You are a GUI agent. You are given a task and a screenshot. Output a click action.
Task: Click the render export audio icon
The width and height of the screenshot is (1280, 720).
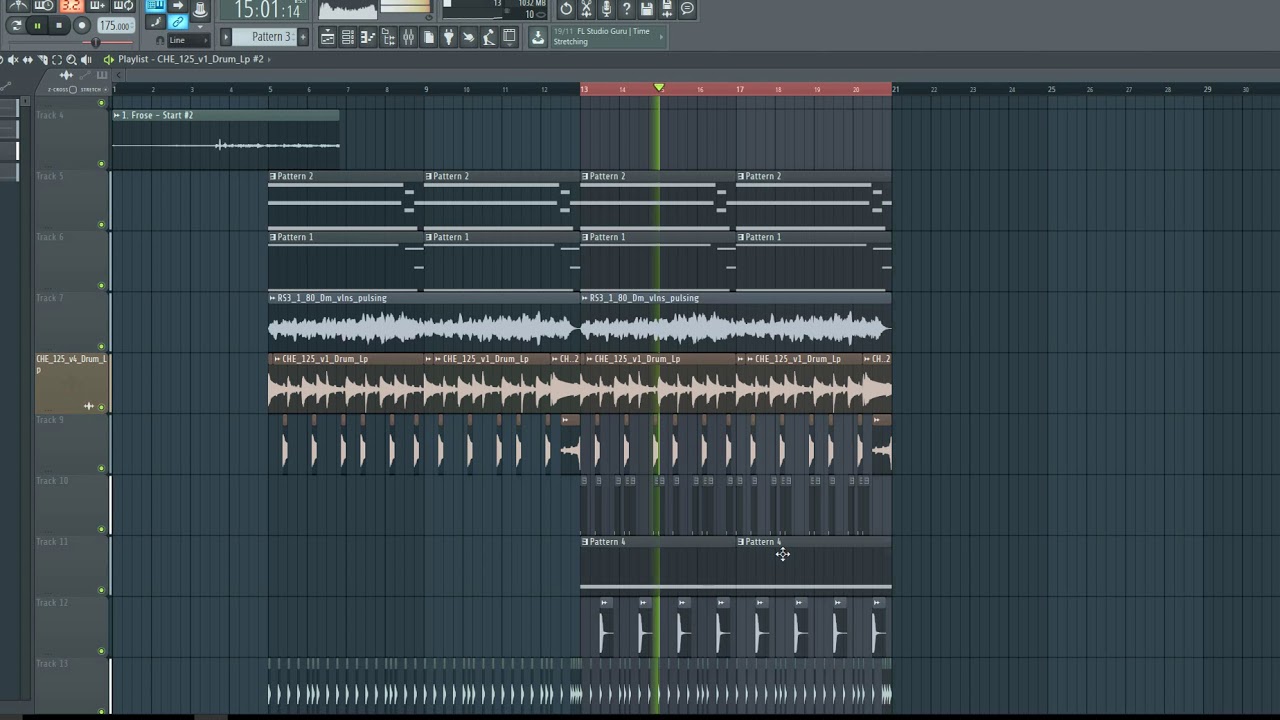[x=667, y=9]
